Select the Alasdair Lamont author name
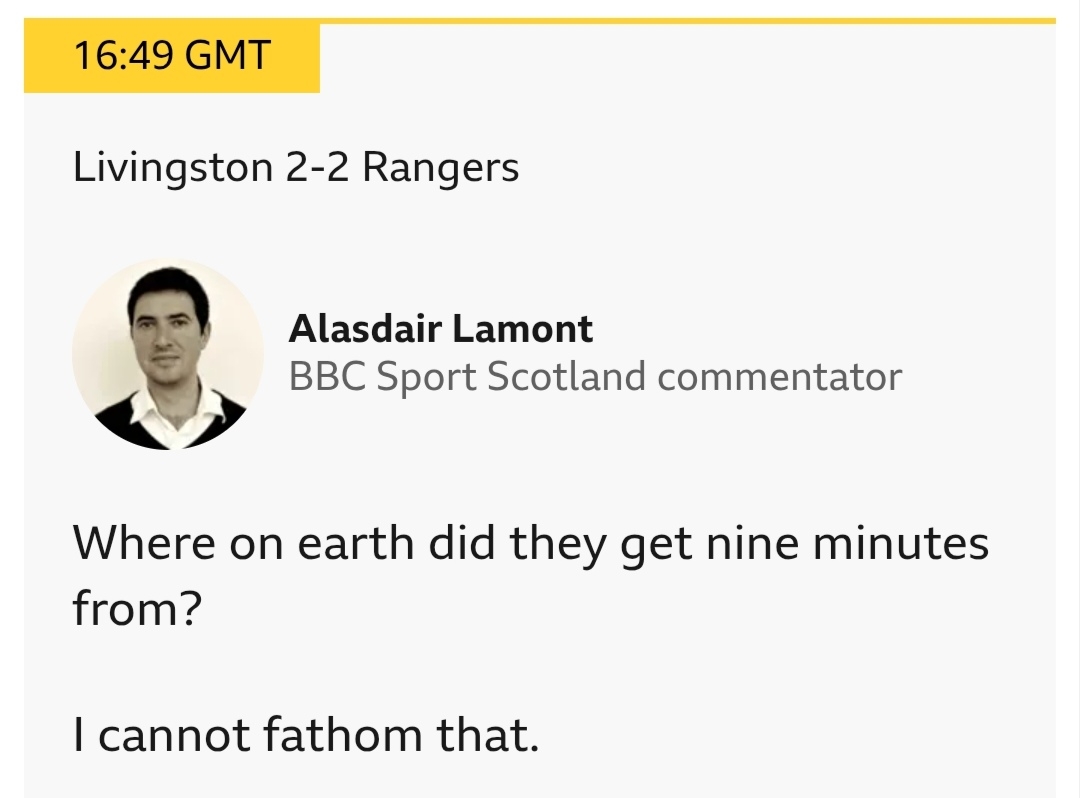 [x=440, y=328]
